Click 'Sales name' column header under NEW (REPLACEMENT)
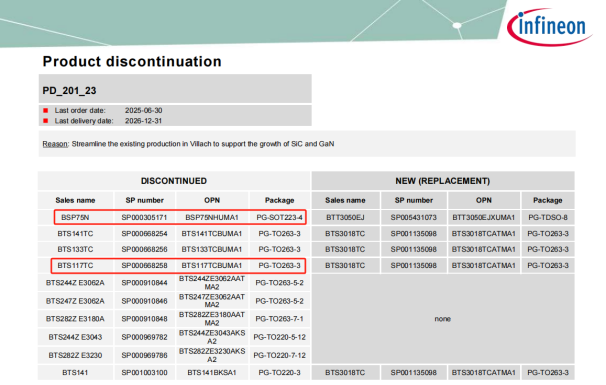 pos(346,200)
